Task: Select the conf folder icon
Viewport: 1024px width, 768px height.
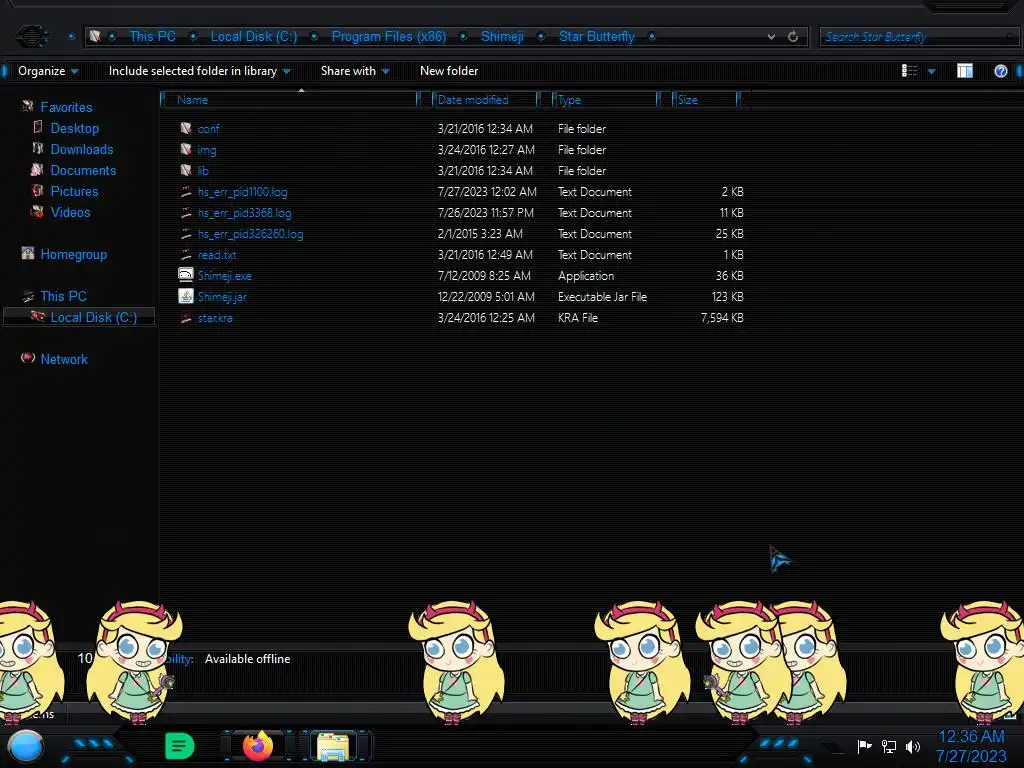Action: pyautogui.click(x=186, y=128)
